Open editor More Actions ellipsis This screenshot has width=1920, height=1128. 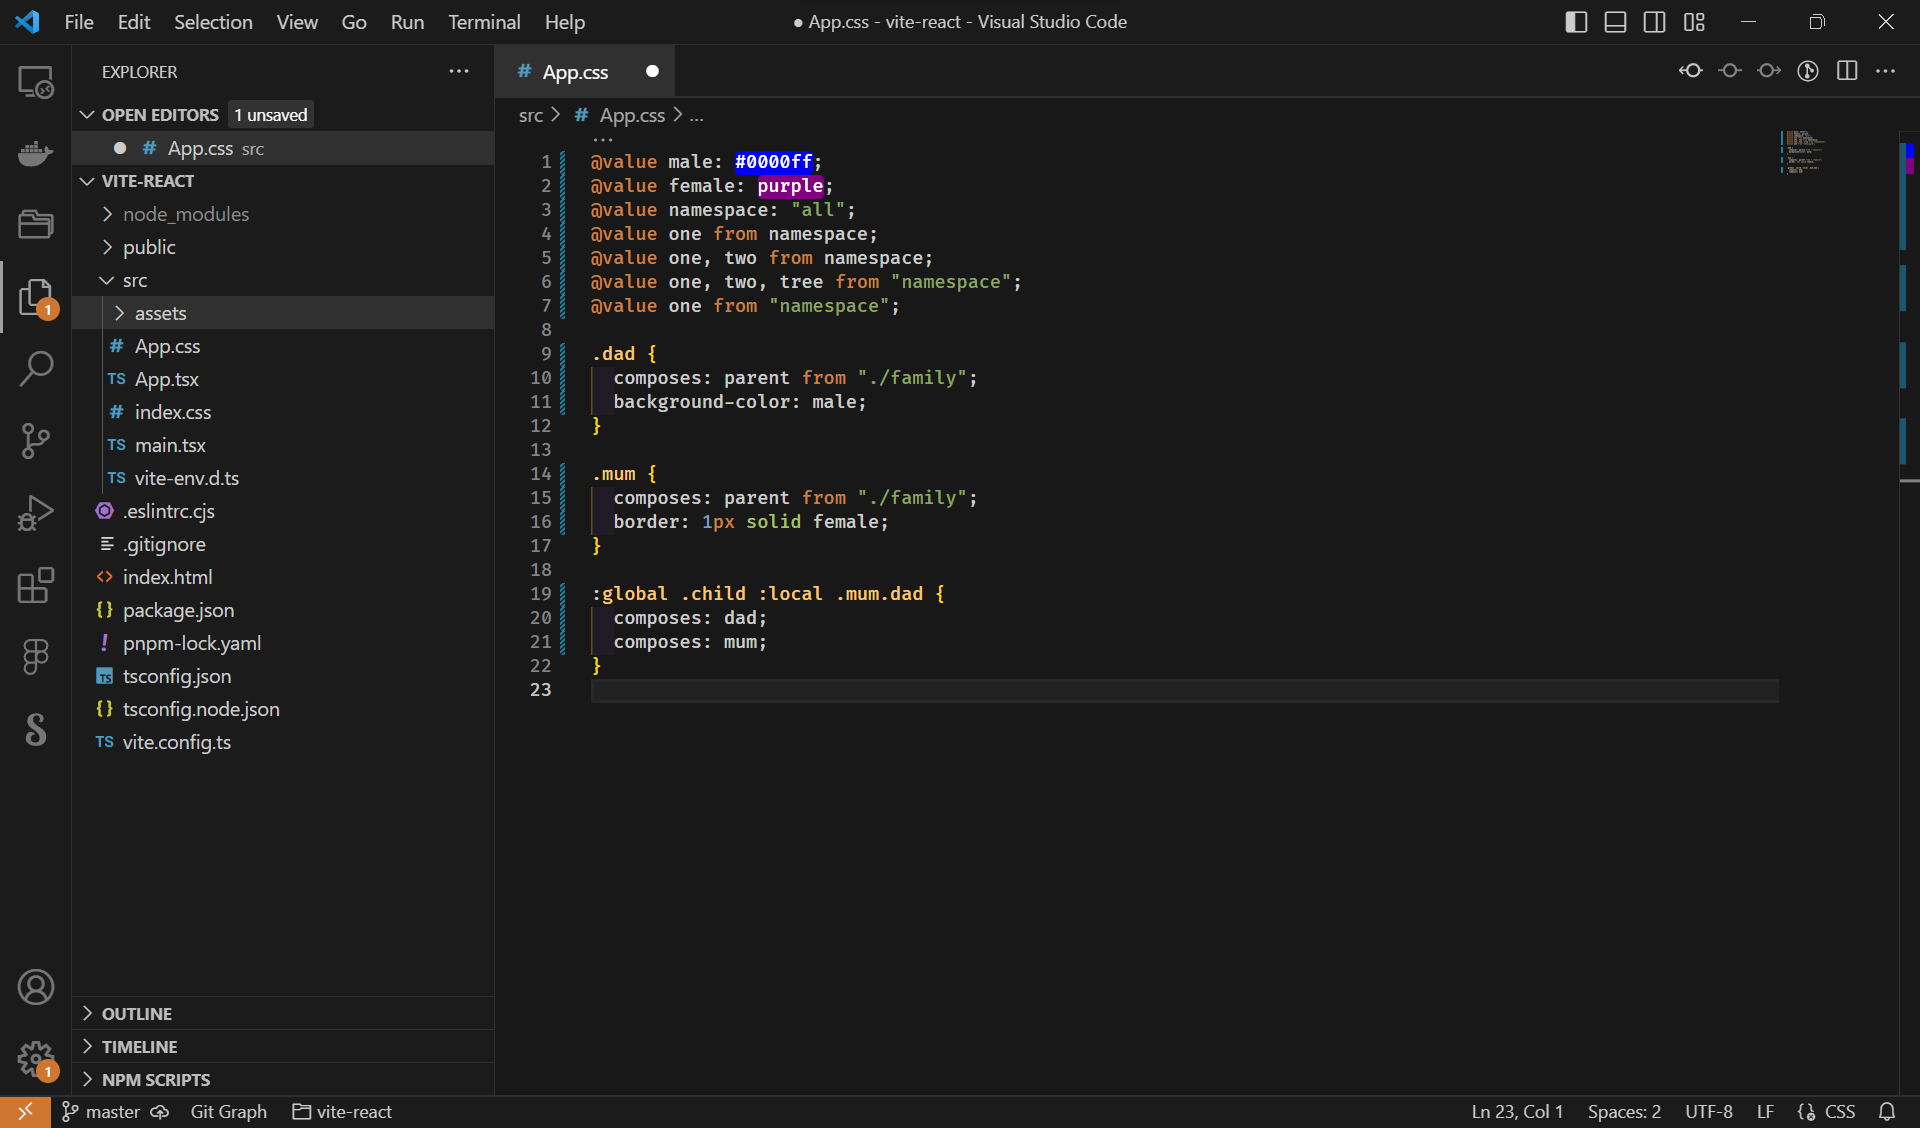1886,71
